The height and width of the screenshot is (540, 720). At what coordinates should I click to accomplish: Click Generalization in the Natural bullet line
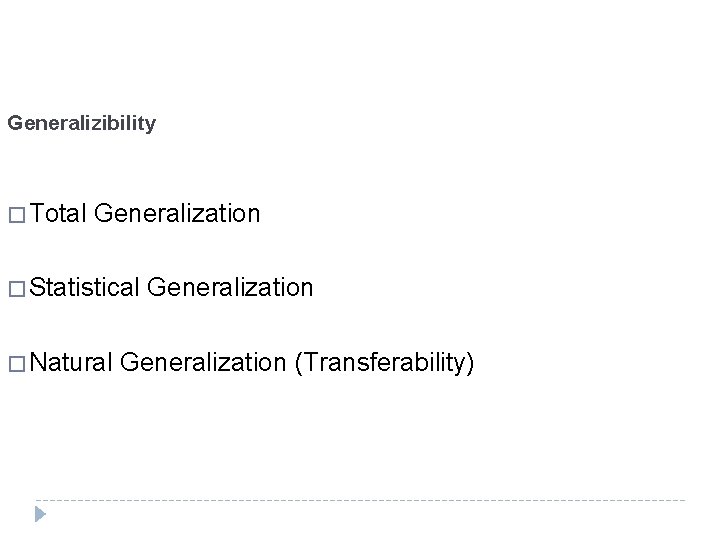pos(207,362)
